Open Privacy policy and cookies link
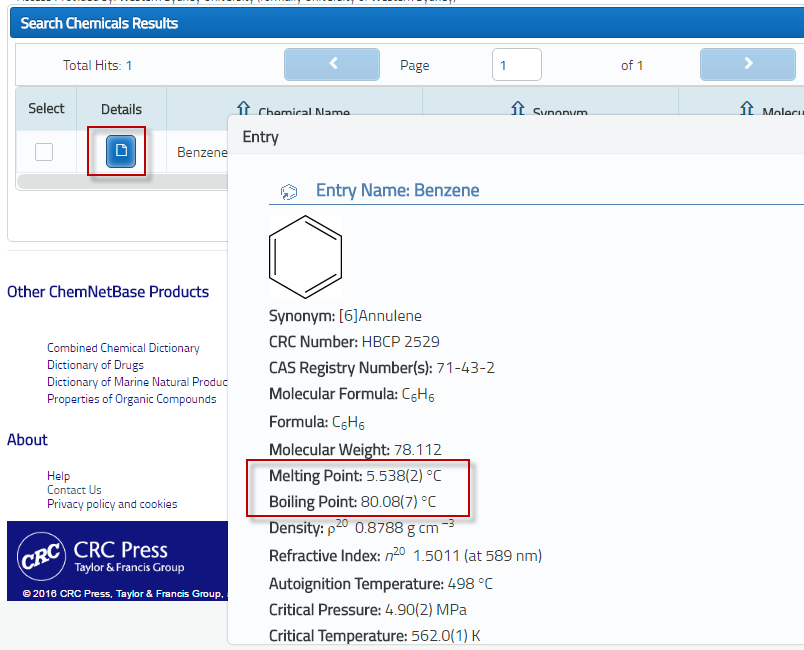This screenshot has width=804, height=650. [112, 504]
